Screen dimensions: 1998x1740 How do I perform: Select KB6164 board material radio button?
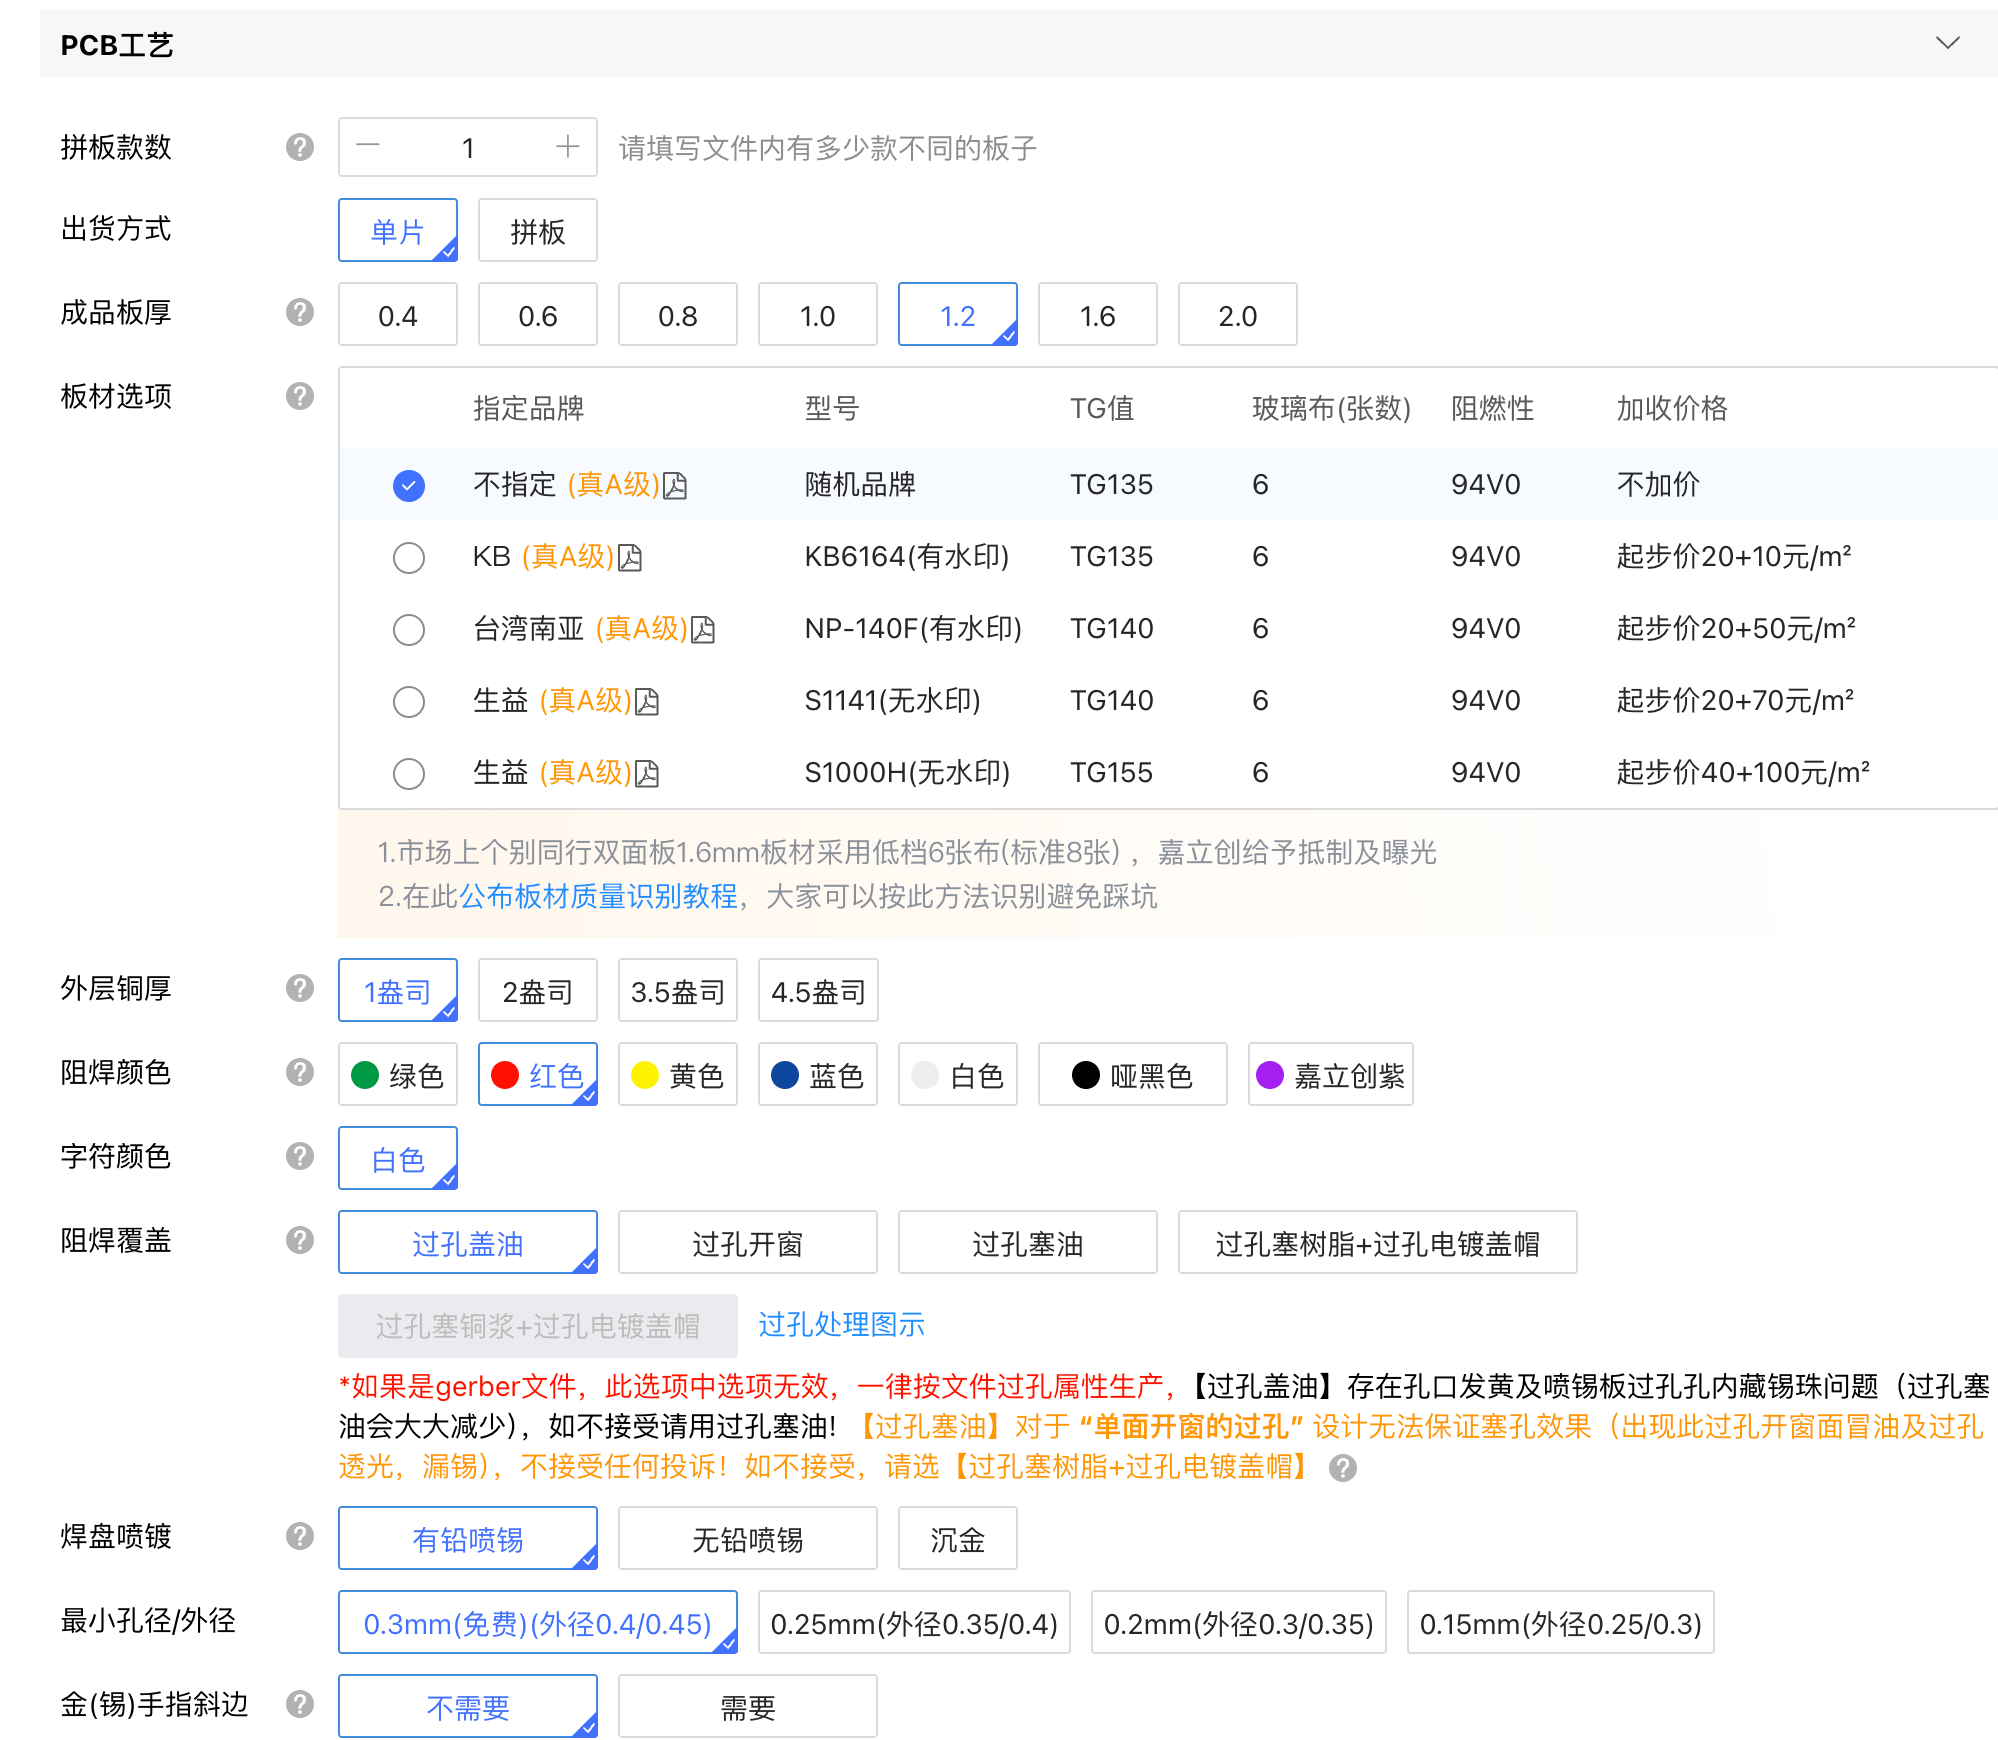(408, 557)
